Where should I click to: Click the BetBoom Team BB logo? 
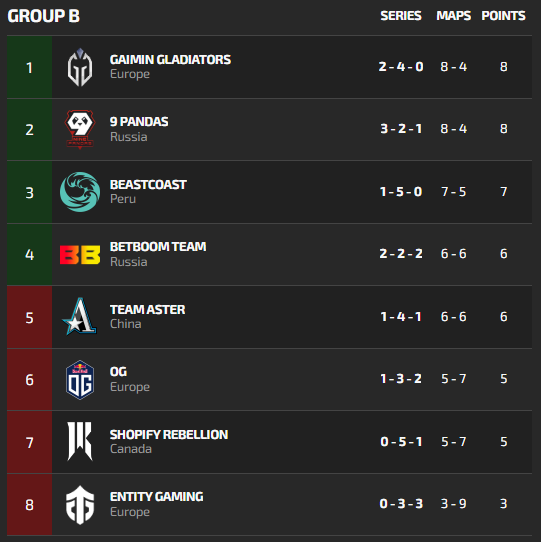pos(80,255)
